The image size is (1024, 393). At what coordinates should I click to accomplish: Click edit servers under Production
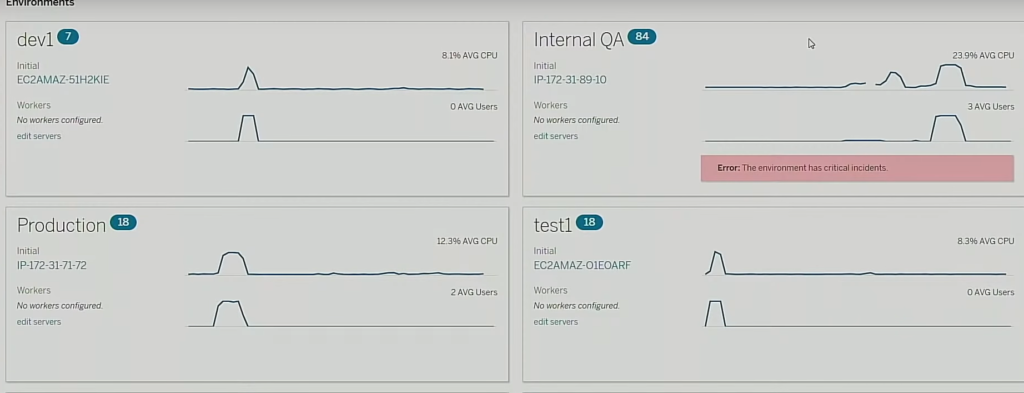click(39, 322)
